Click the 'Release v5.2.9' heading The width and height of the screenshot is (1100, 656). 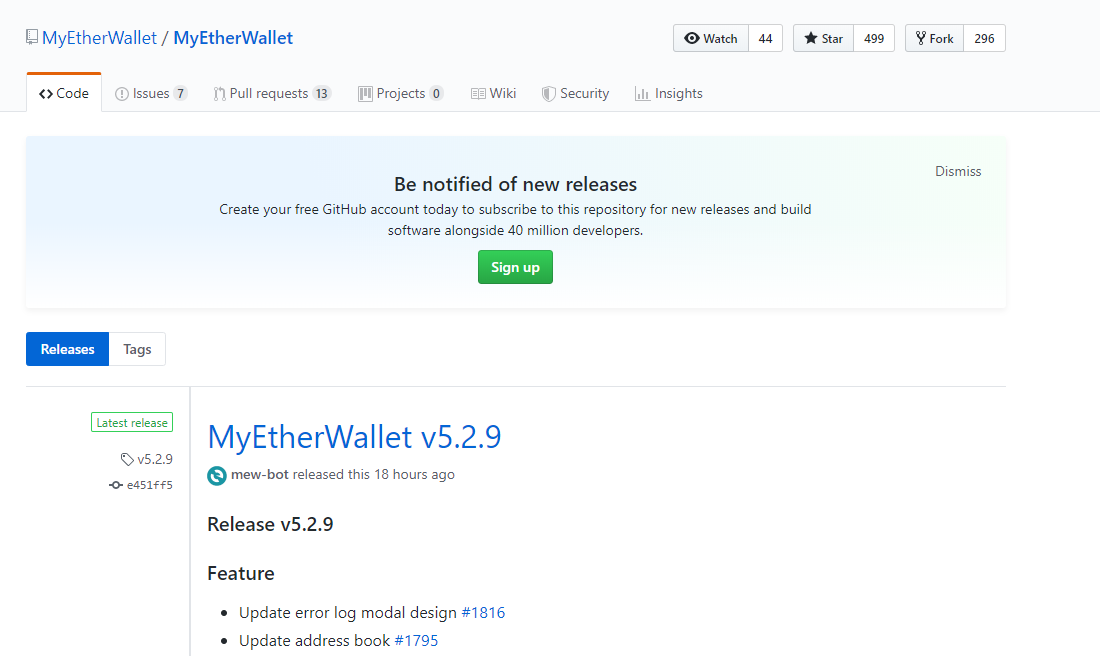(x=270, y=525)
